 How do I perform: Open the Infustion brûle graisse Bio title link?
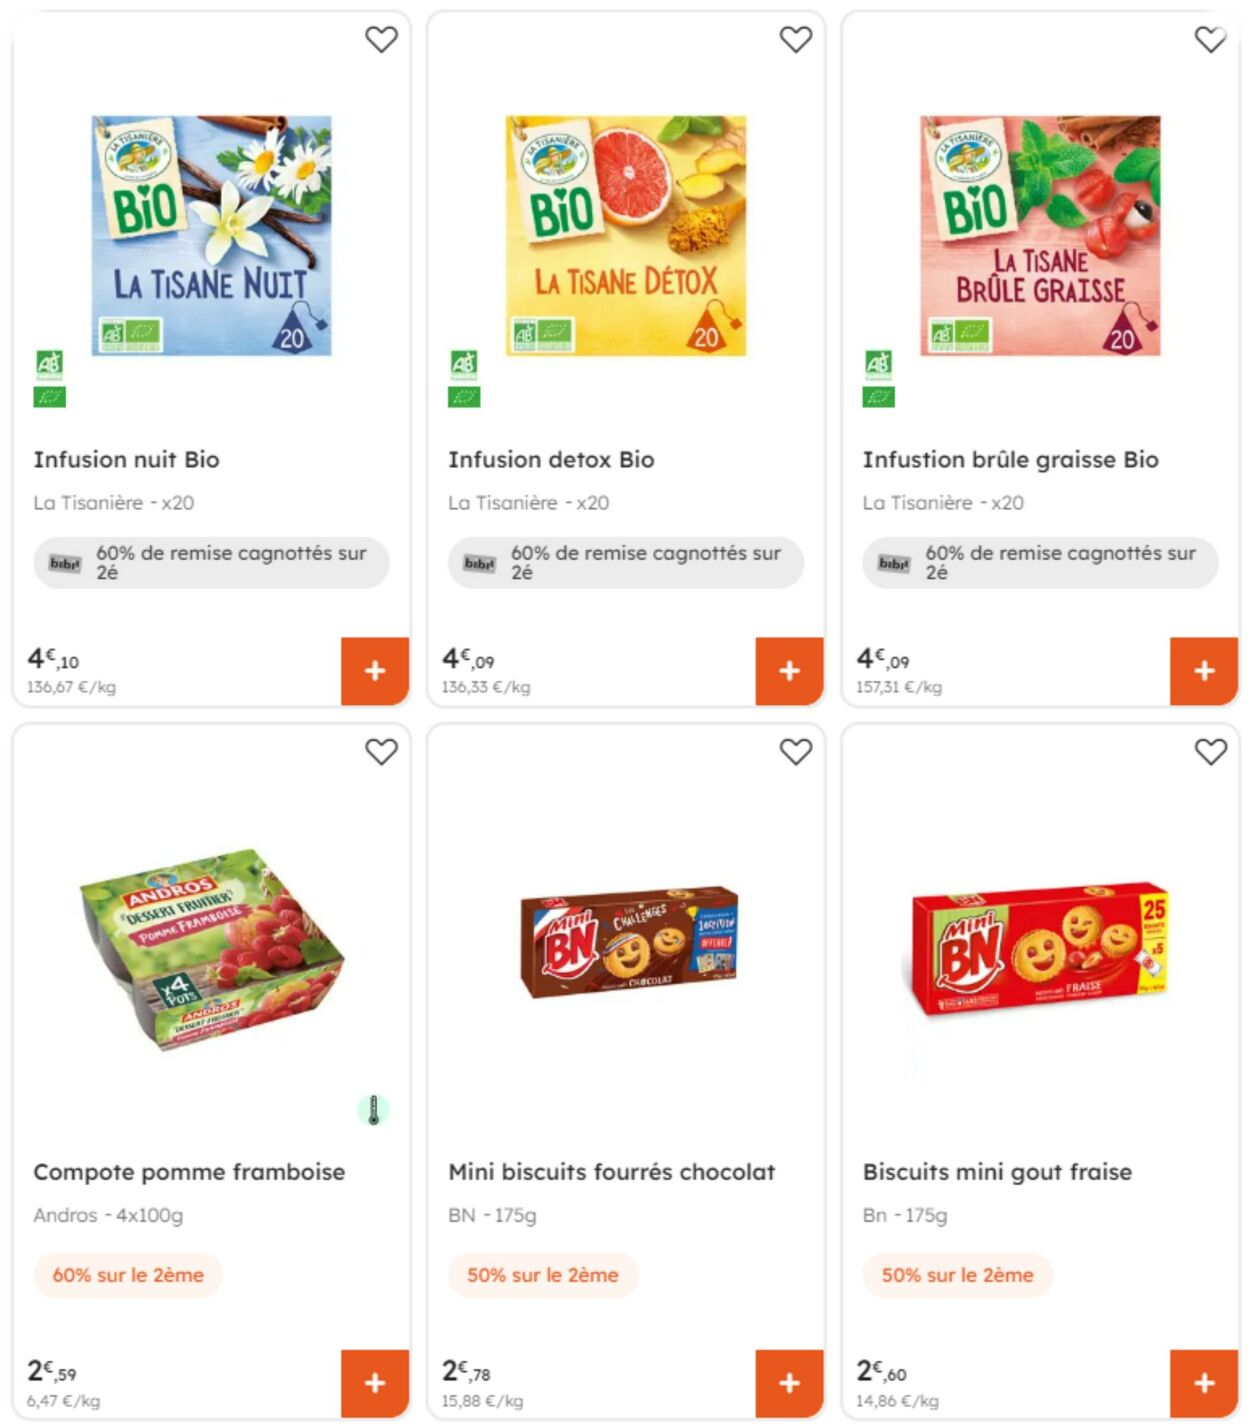coord(1010,460)
